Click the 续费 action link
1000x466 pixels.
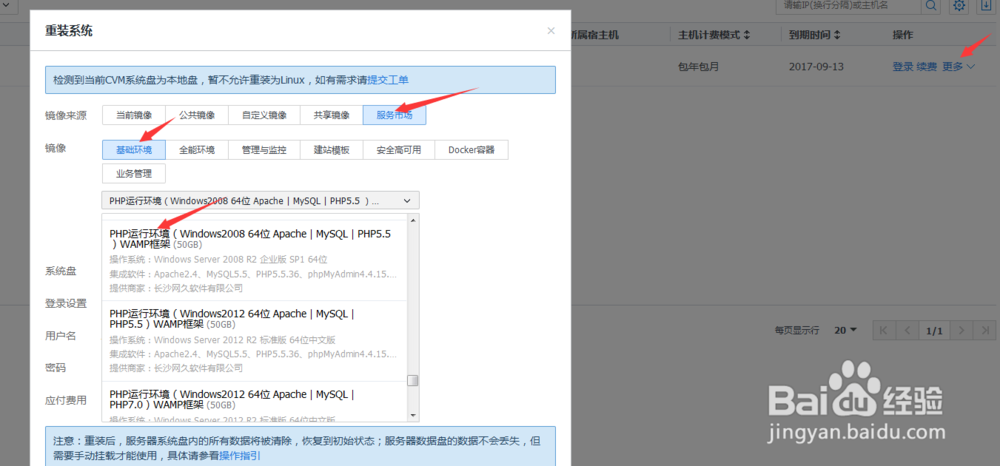(927, 66)
